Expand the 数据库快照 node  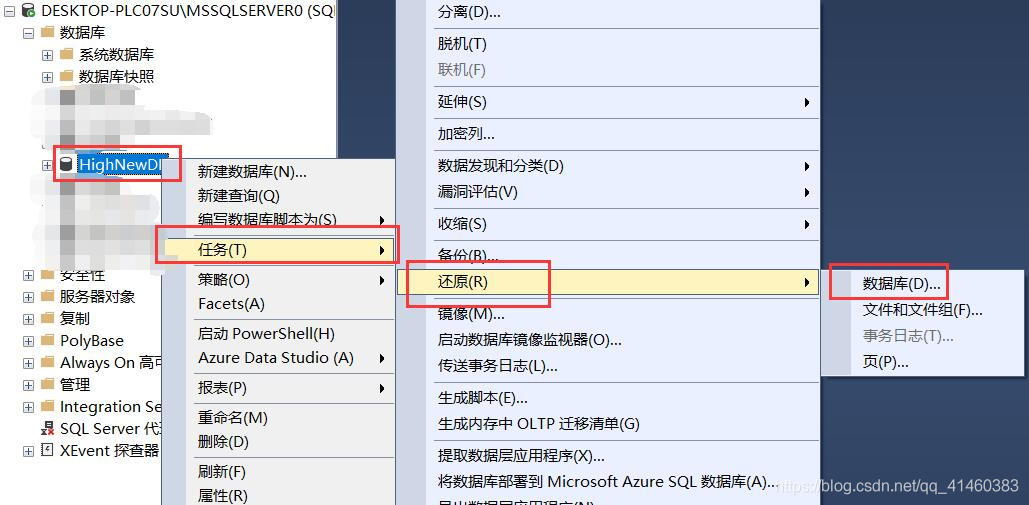click(47, 77)
